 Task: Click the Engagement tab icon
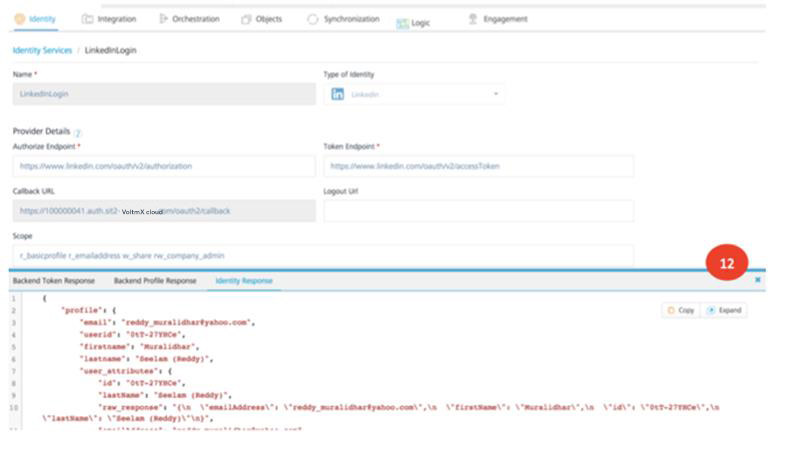473,19
